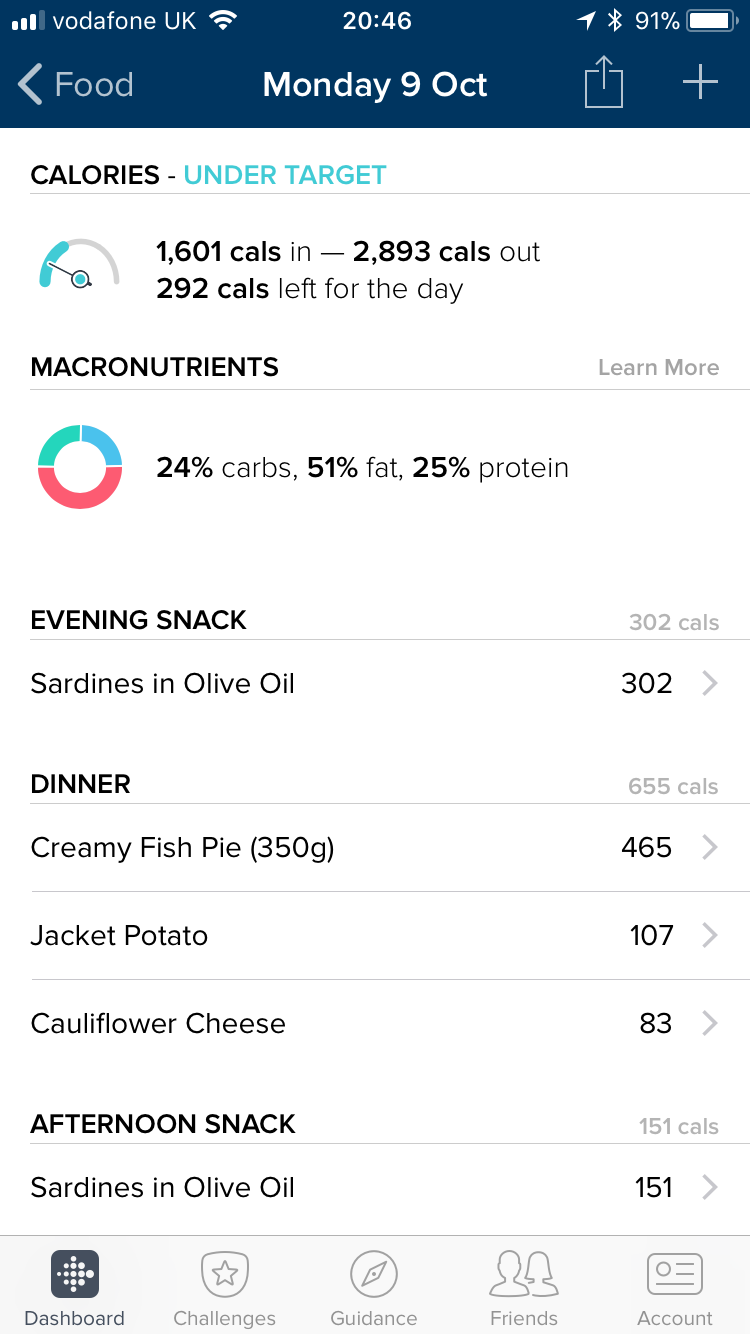Expand Creamy Fish Pie entry chevron

[x=709, y=848]
